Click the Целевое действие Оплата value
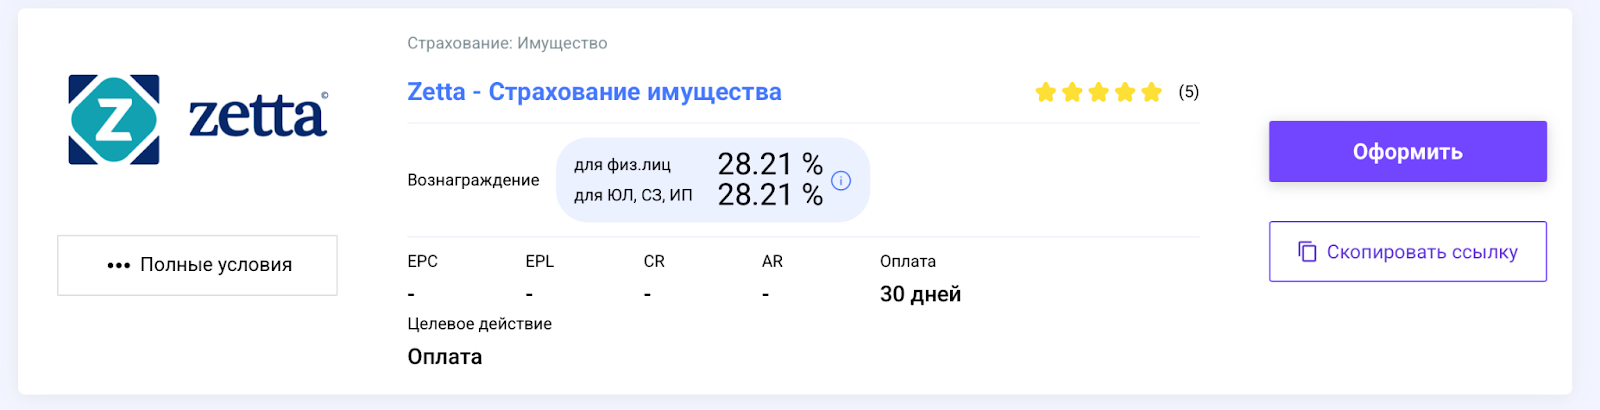1600x410 pixels. point(445,357)
